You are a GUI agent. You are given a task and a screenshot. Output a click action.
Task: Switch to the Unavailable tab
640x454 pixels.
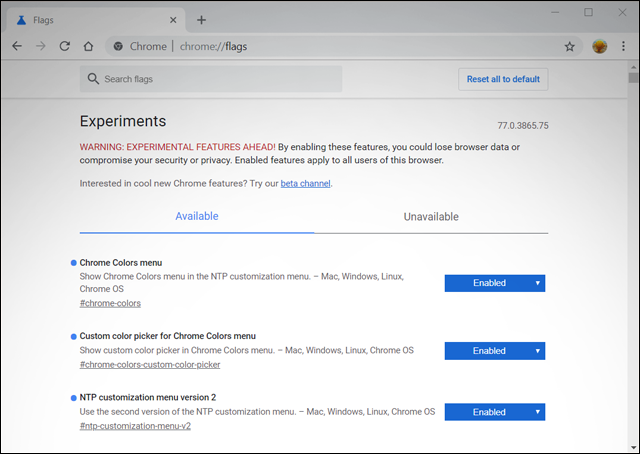(x=431, y=216)
